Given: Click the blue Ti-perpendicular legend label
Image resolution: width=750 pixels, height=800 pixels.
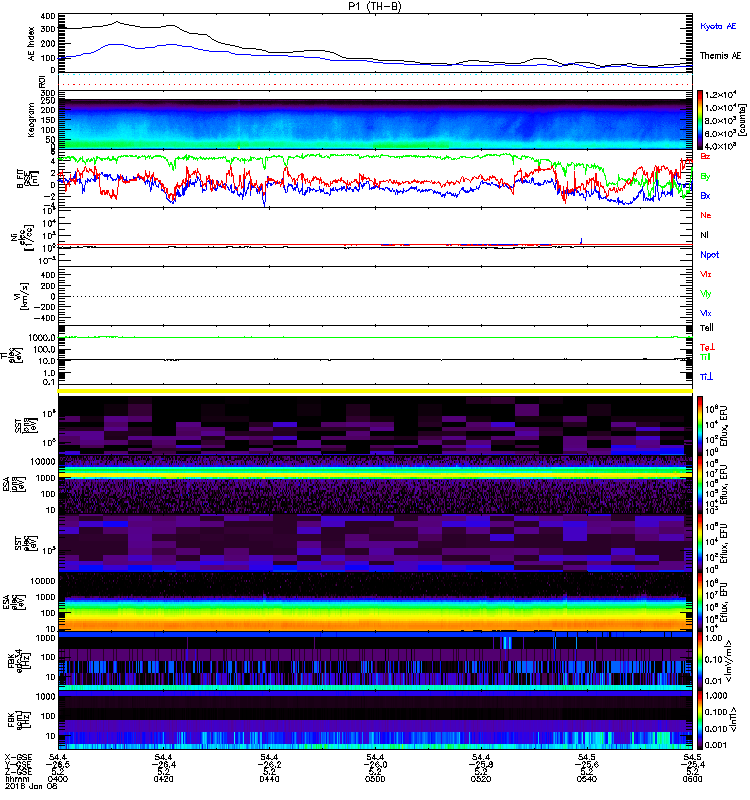Looking at the screenshot, I should [706, 377].
